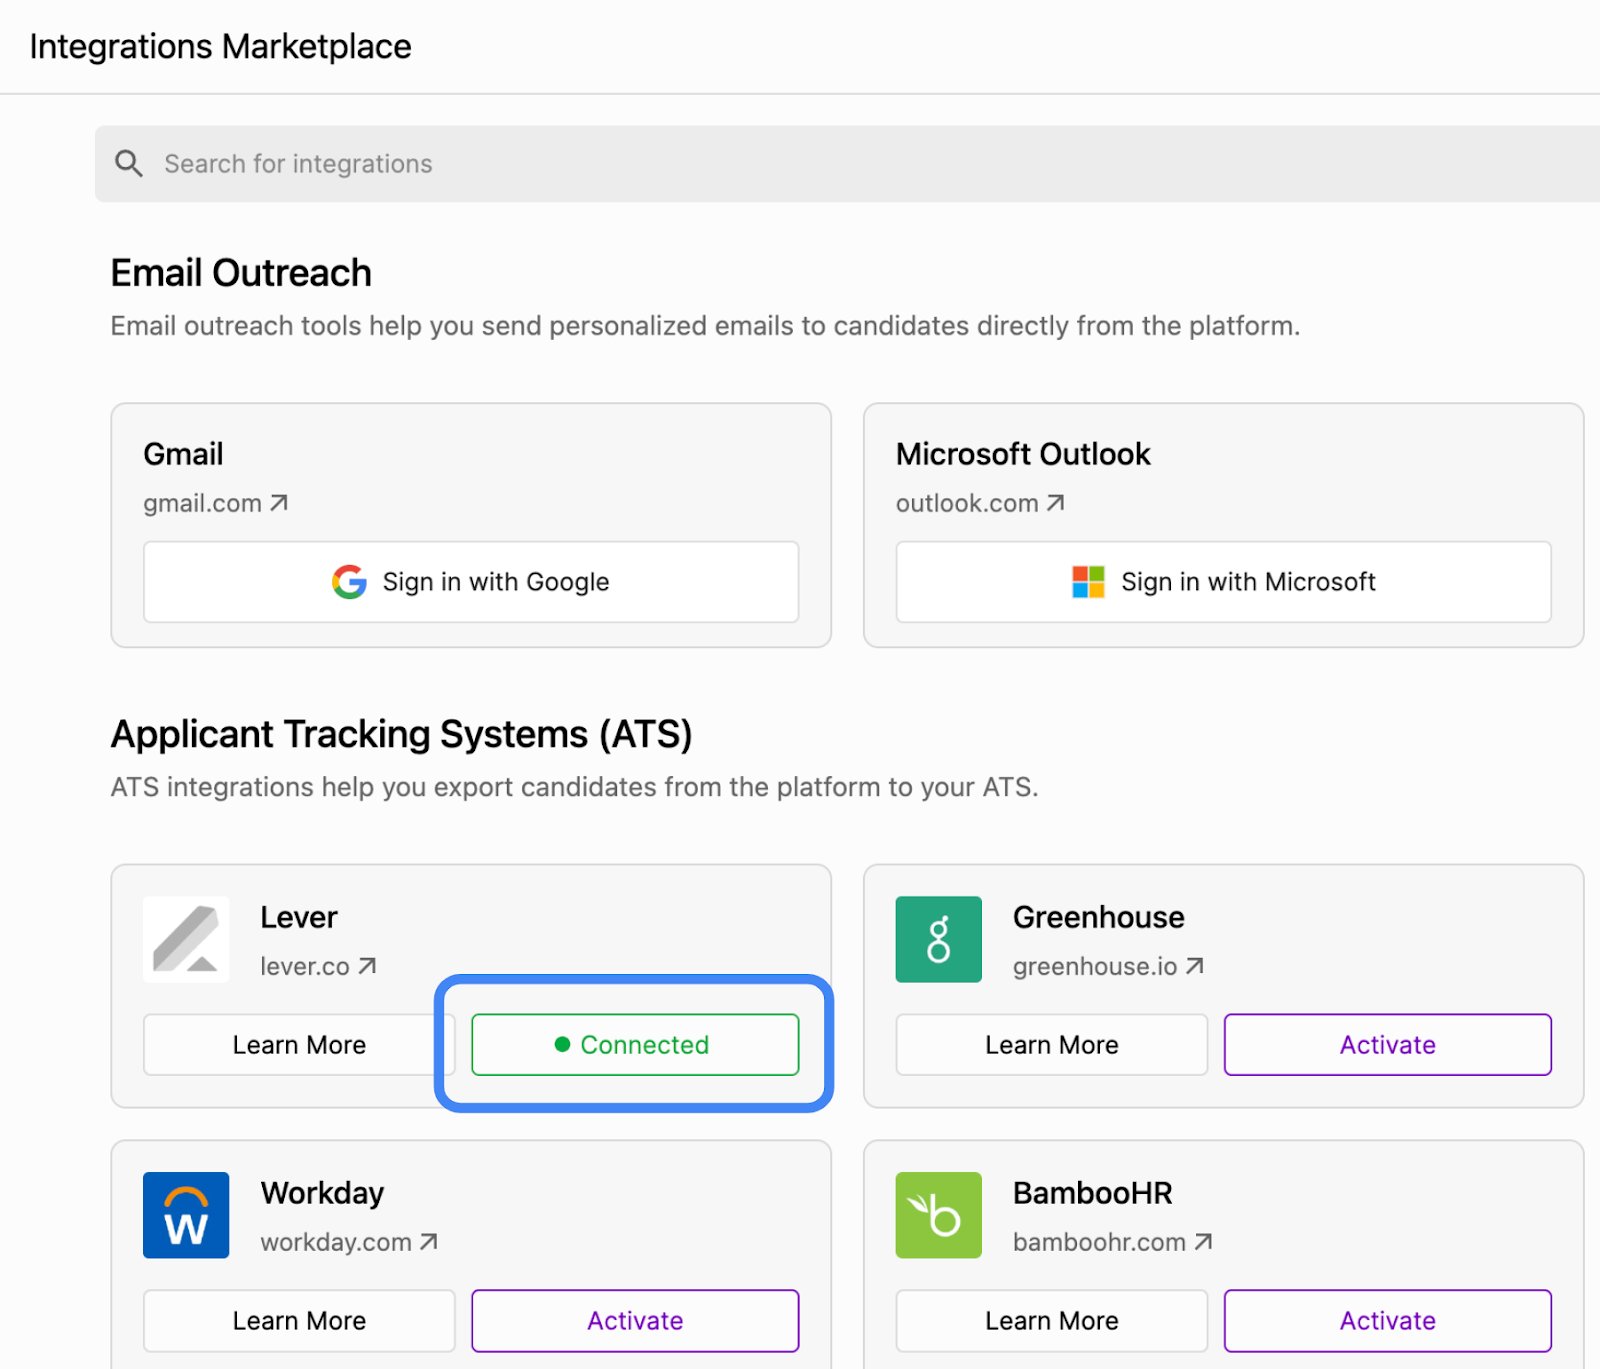
Task: Open the workday.com external link
Action: 349,1242
